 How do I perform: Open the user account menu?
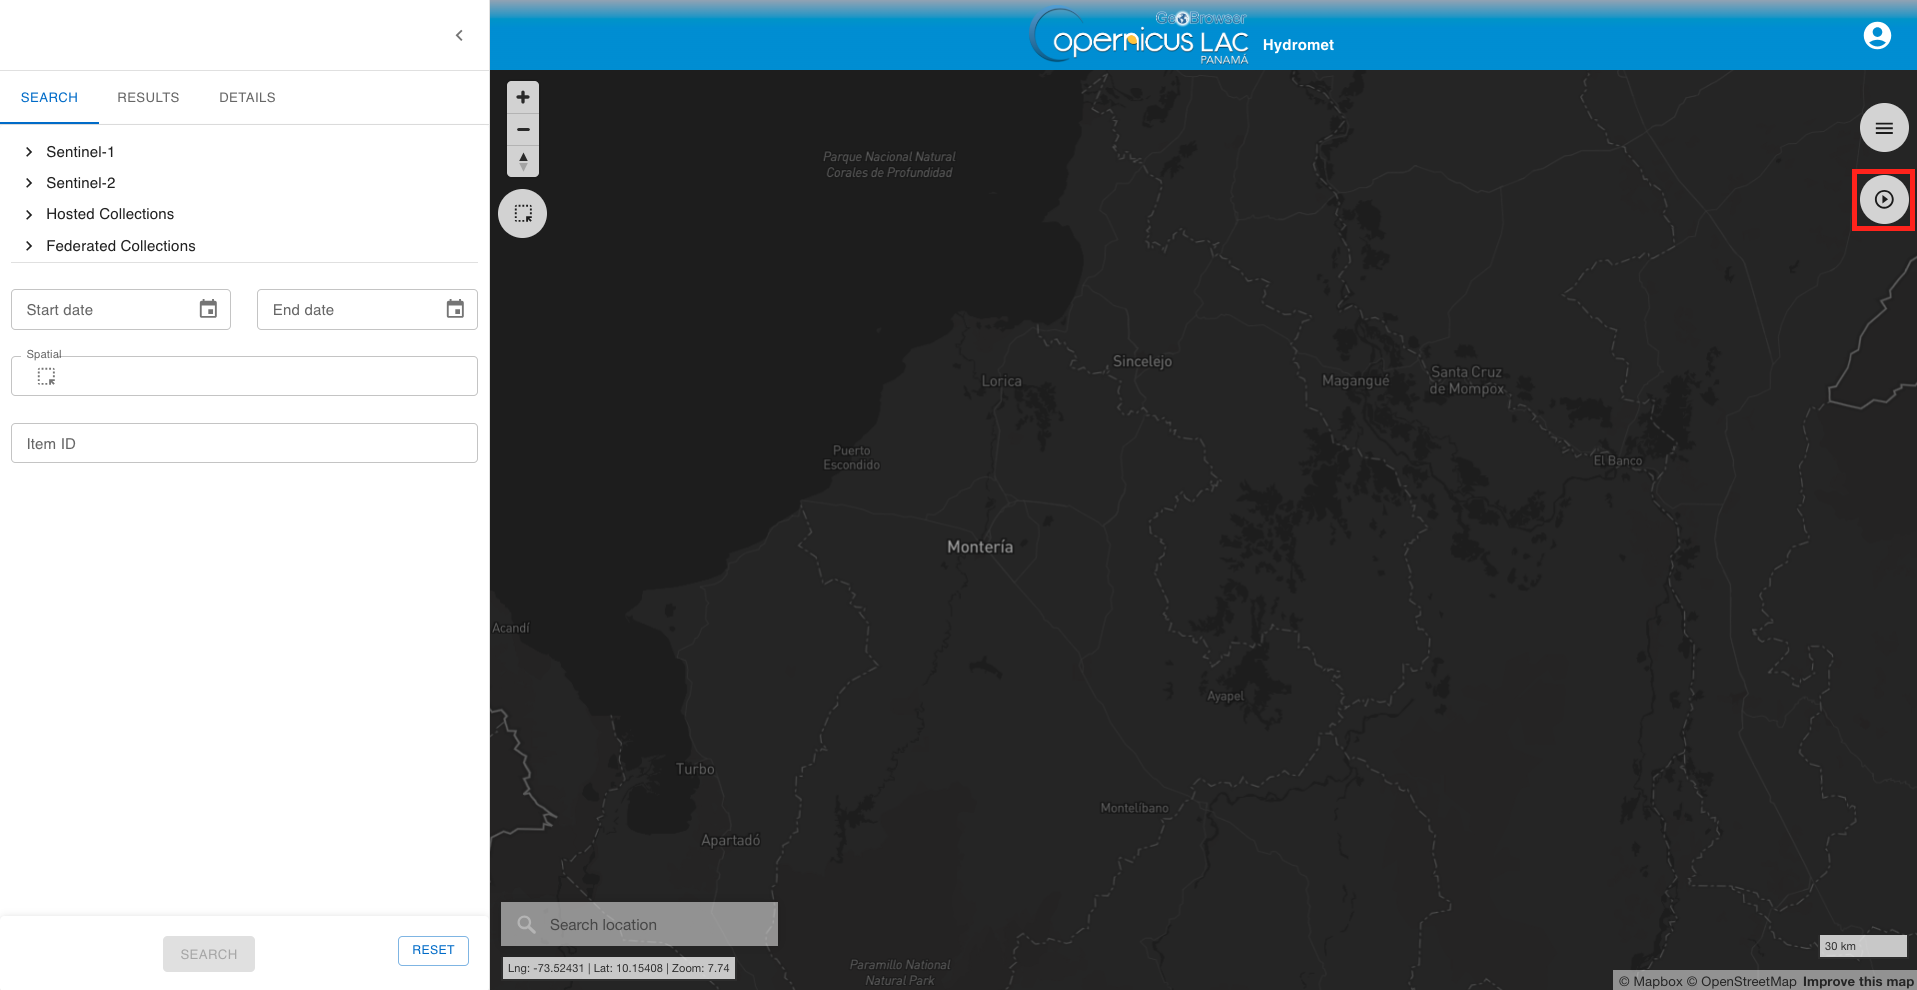(x=1877, y=36)
